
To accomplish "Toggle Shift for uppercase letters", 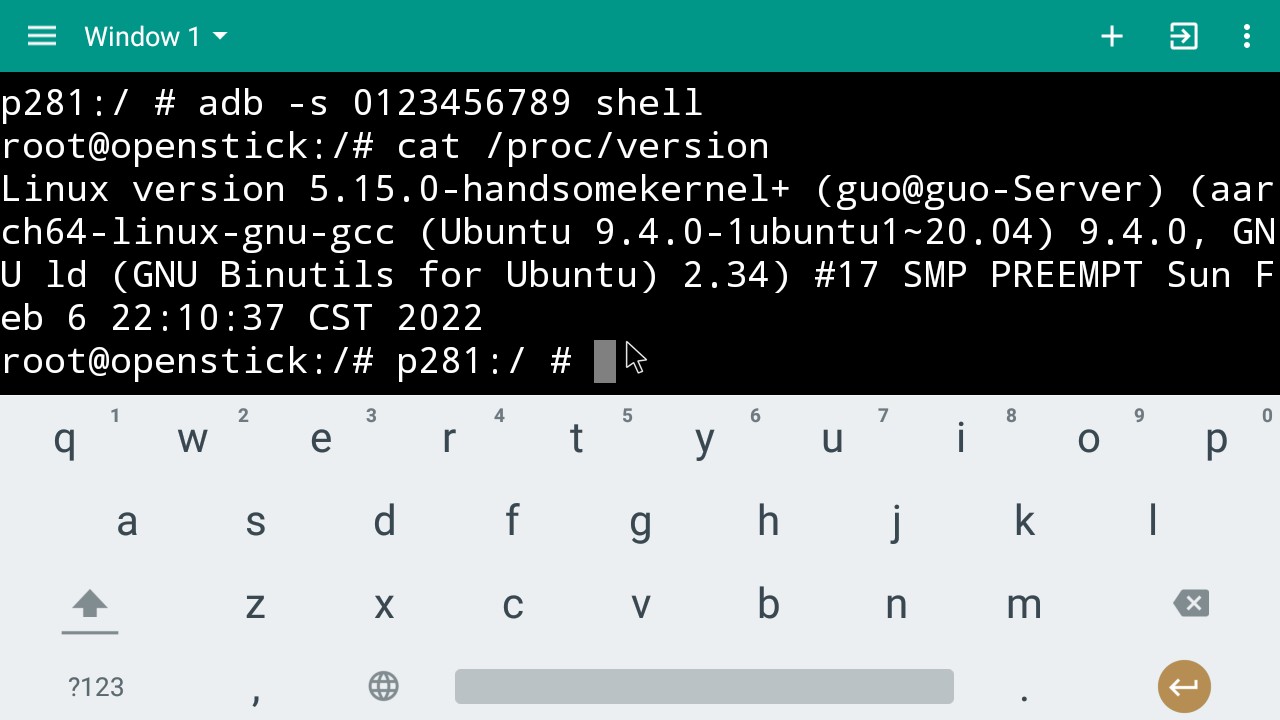I will 89,604.
